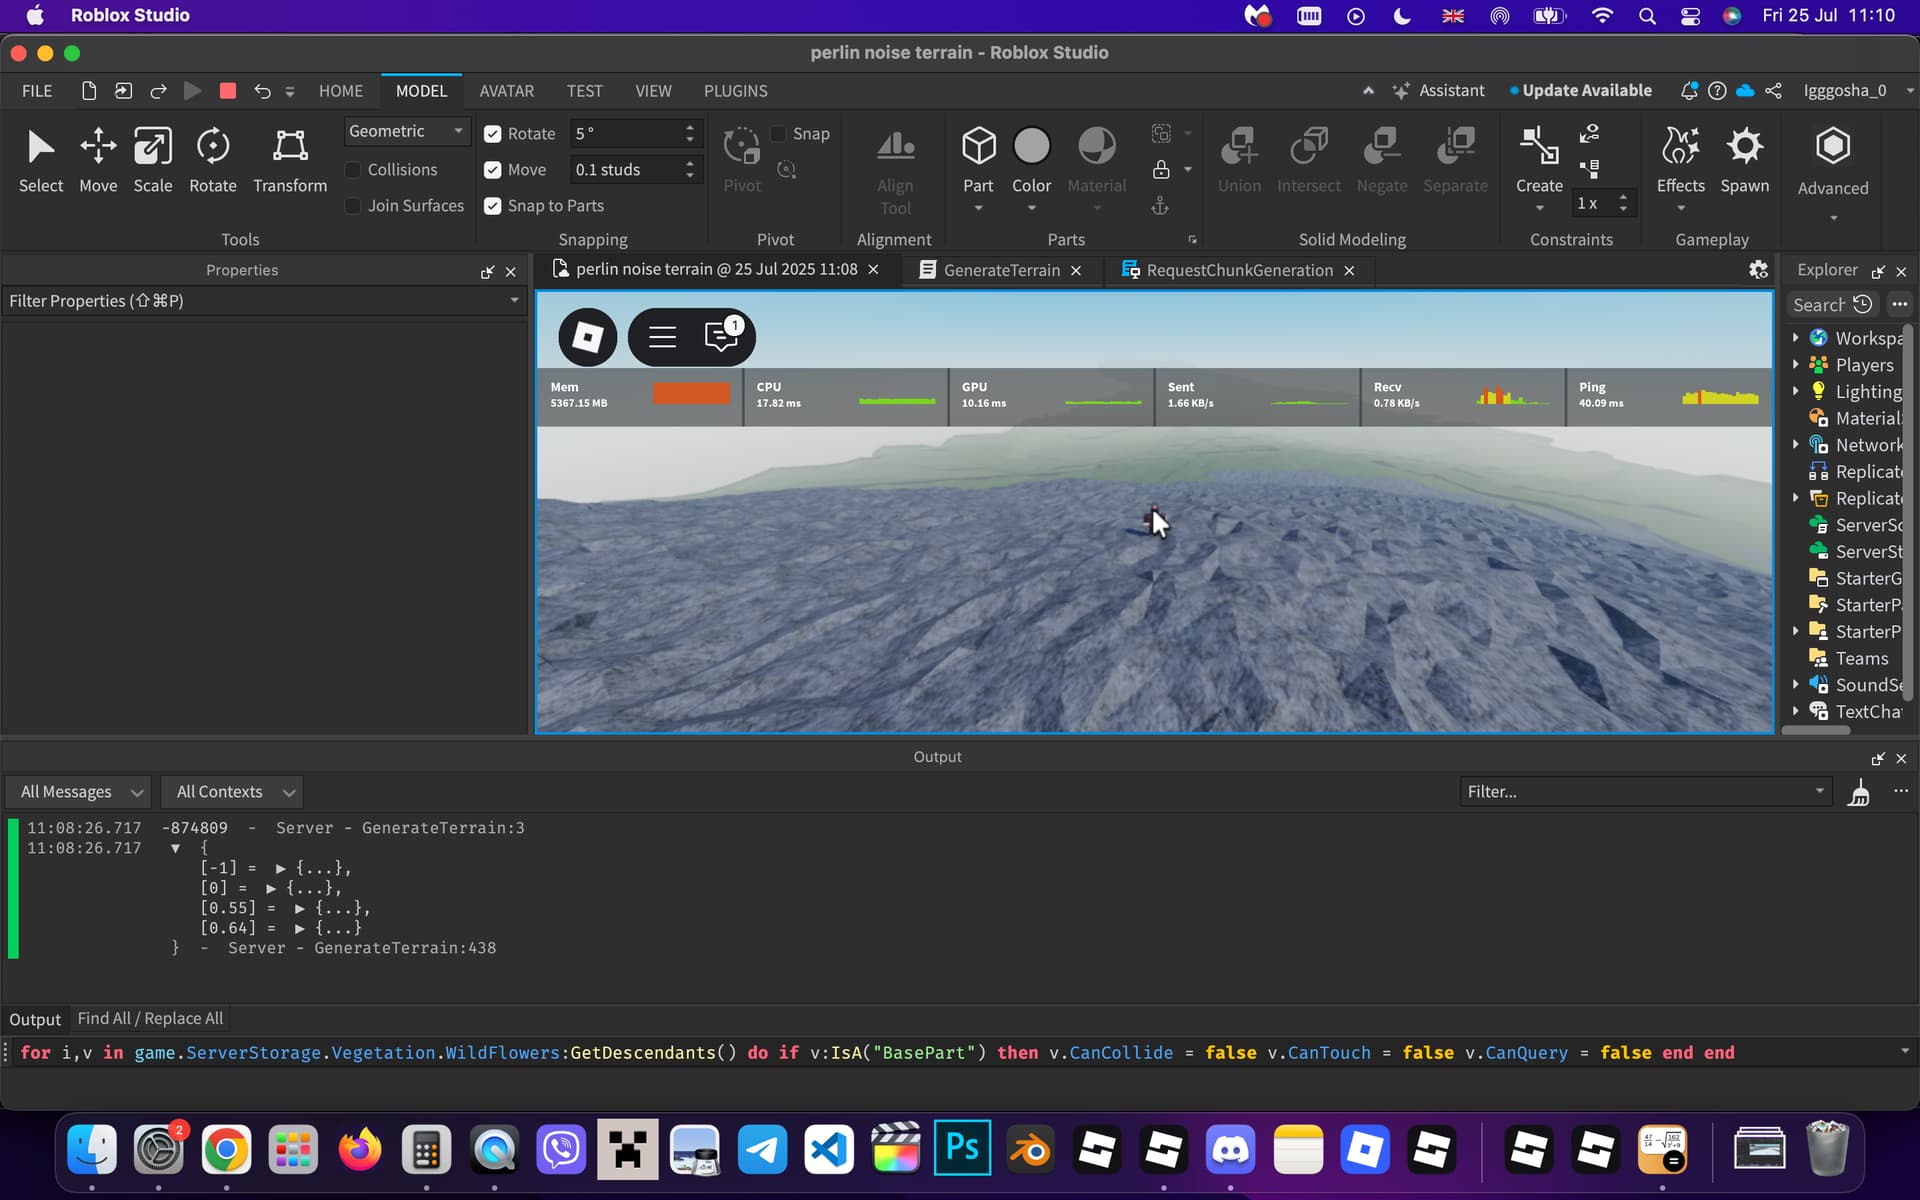Insert a new Part

[x=978, y=147]
